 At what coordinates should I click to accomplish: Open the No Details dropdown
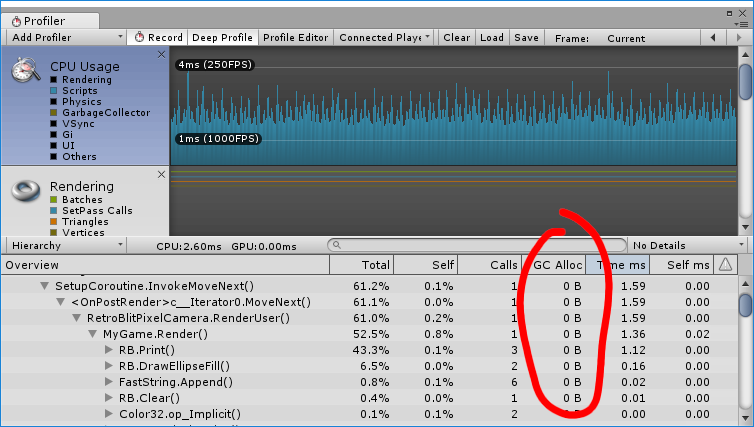688,245
